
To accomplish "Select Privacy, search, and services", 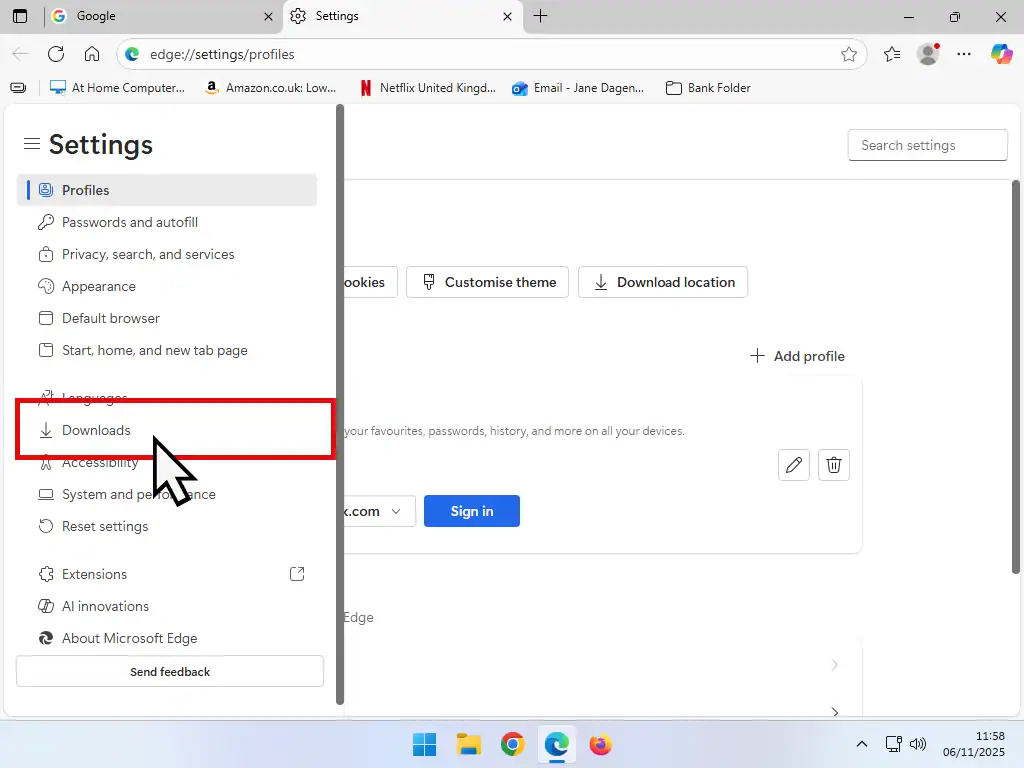I will tap(148, 254).
